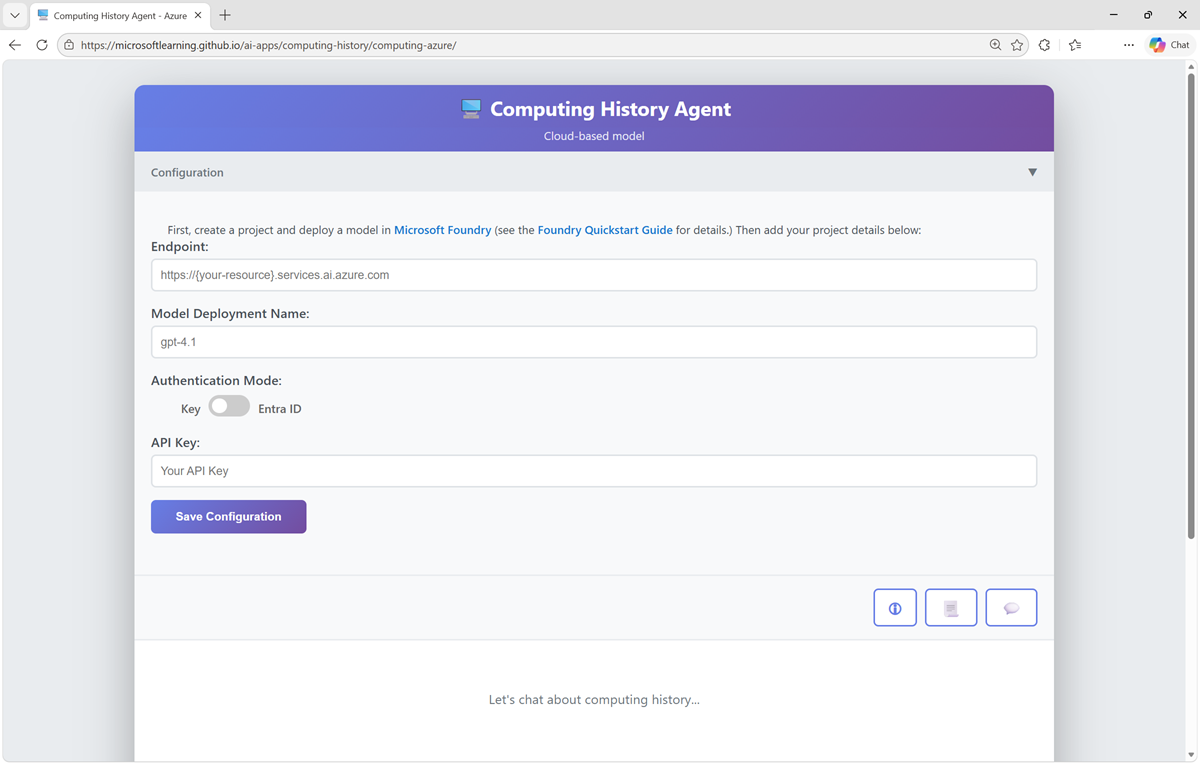Click the "Cloud-based model" subtitle
1200x764 pixels.
pos(594,136)
